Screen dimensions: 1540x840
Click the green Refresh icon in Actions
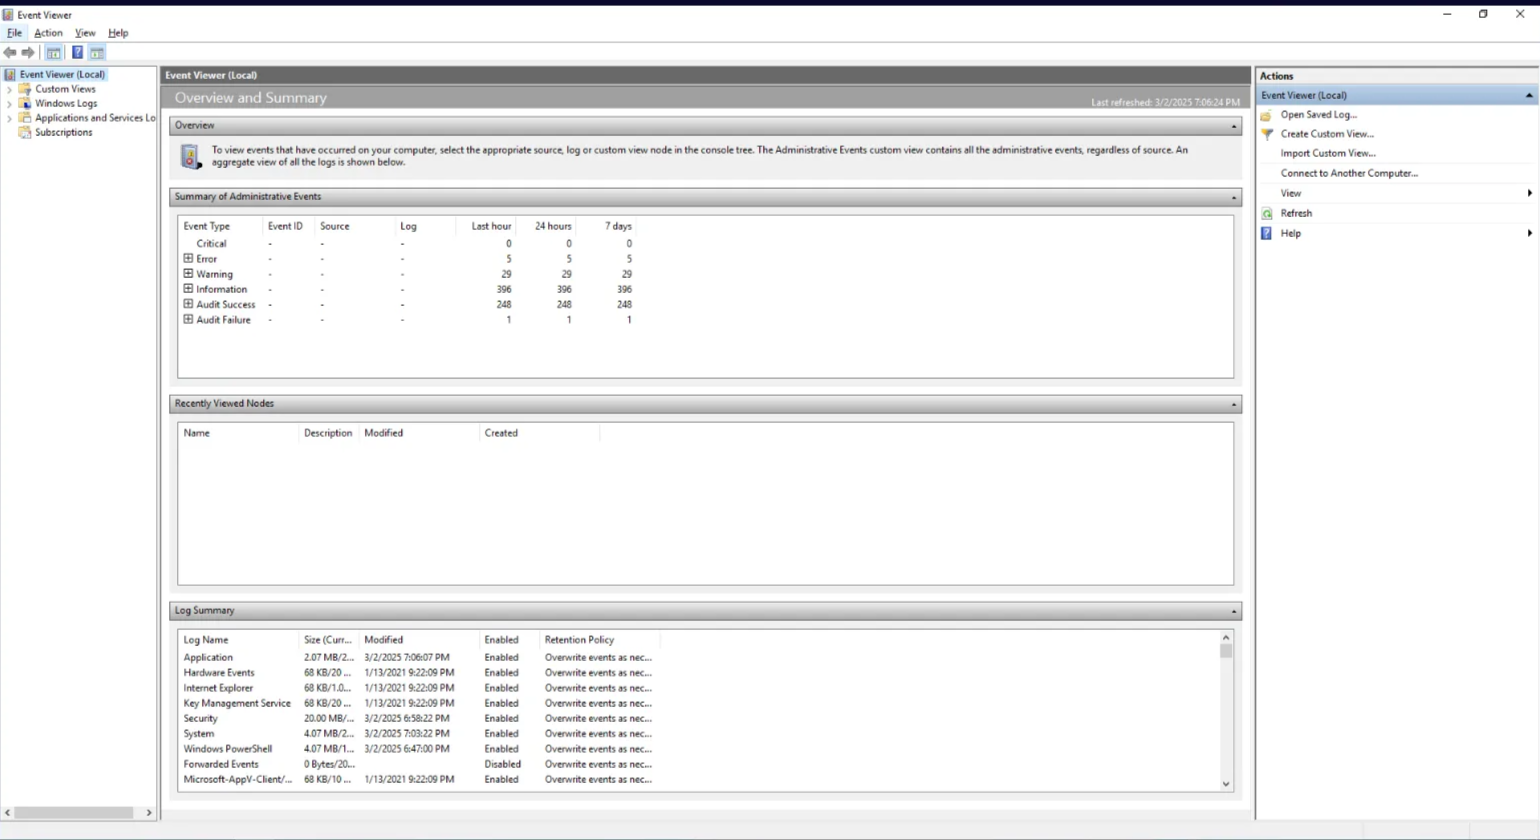1267,213
